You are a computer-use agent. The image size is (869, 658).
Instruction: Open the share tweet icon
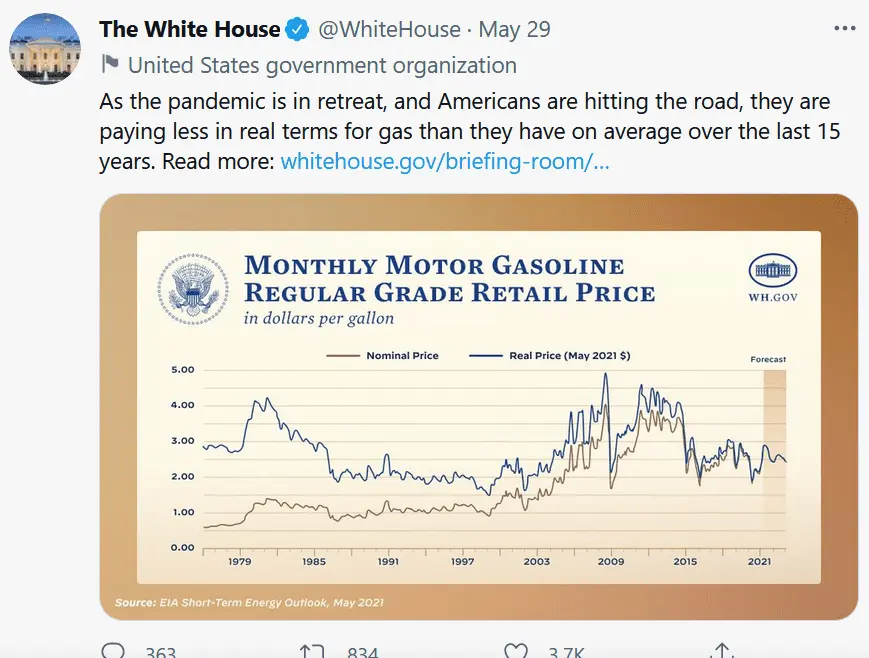tap(722, 652)
